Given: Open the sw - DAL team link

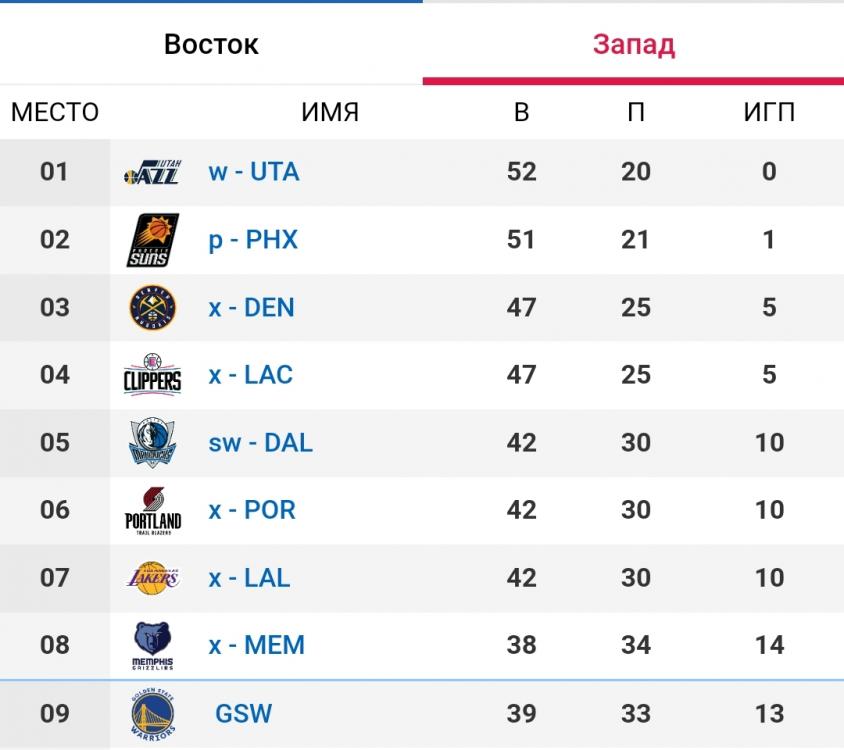Looking at the screenshot, I should pos(260,443).
